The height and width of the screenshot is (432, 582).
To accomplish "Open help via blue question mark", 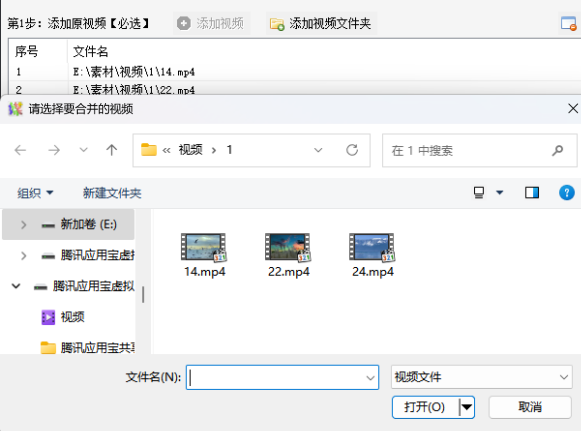I will tap(566, 193).
